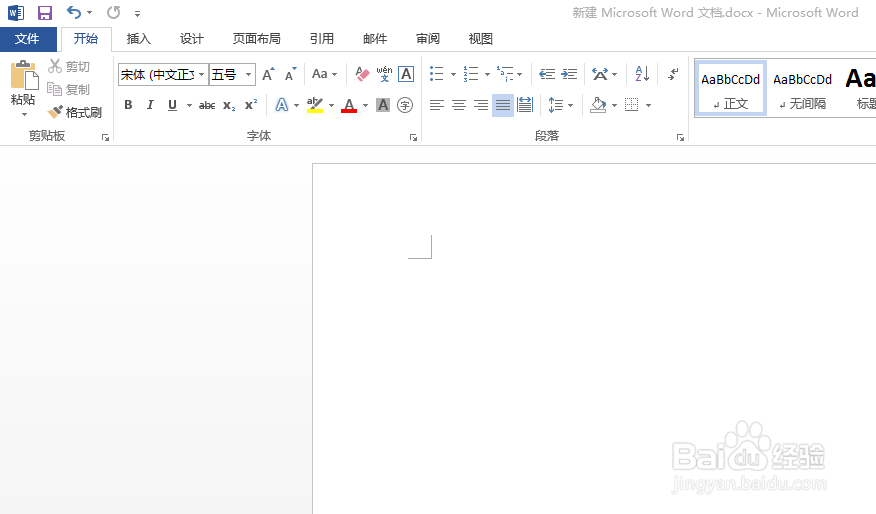Toggle italic formatting
The image size is (876, 514).
[x=150, y=104]
